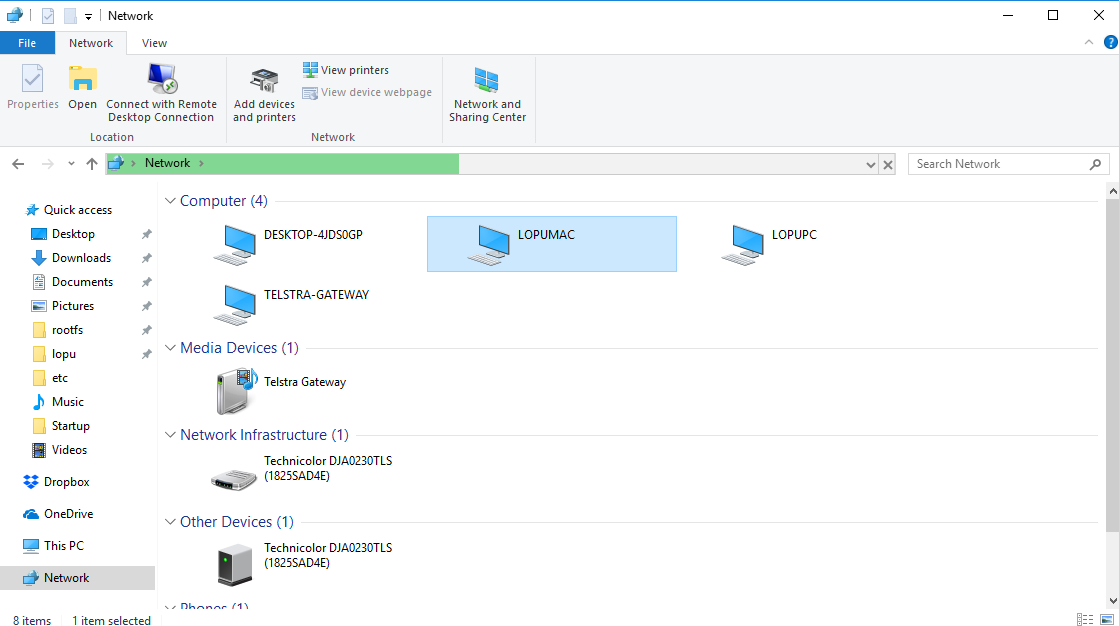
Task: Open the address bar history dropdown
Action: (x=872, y=163)
